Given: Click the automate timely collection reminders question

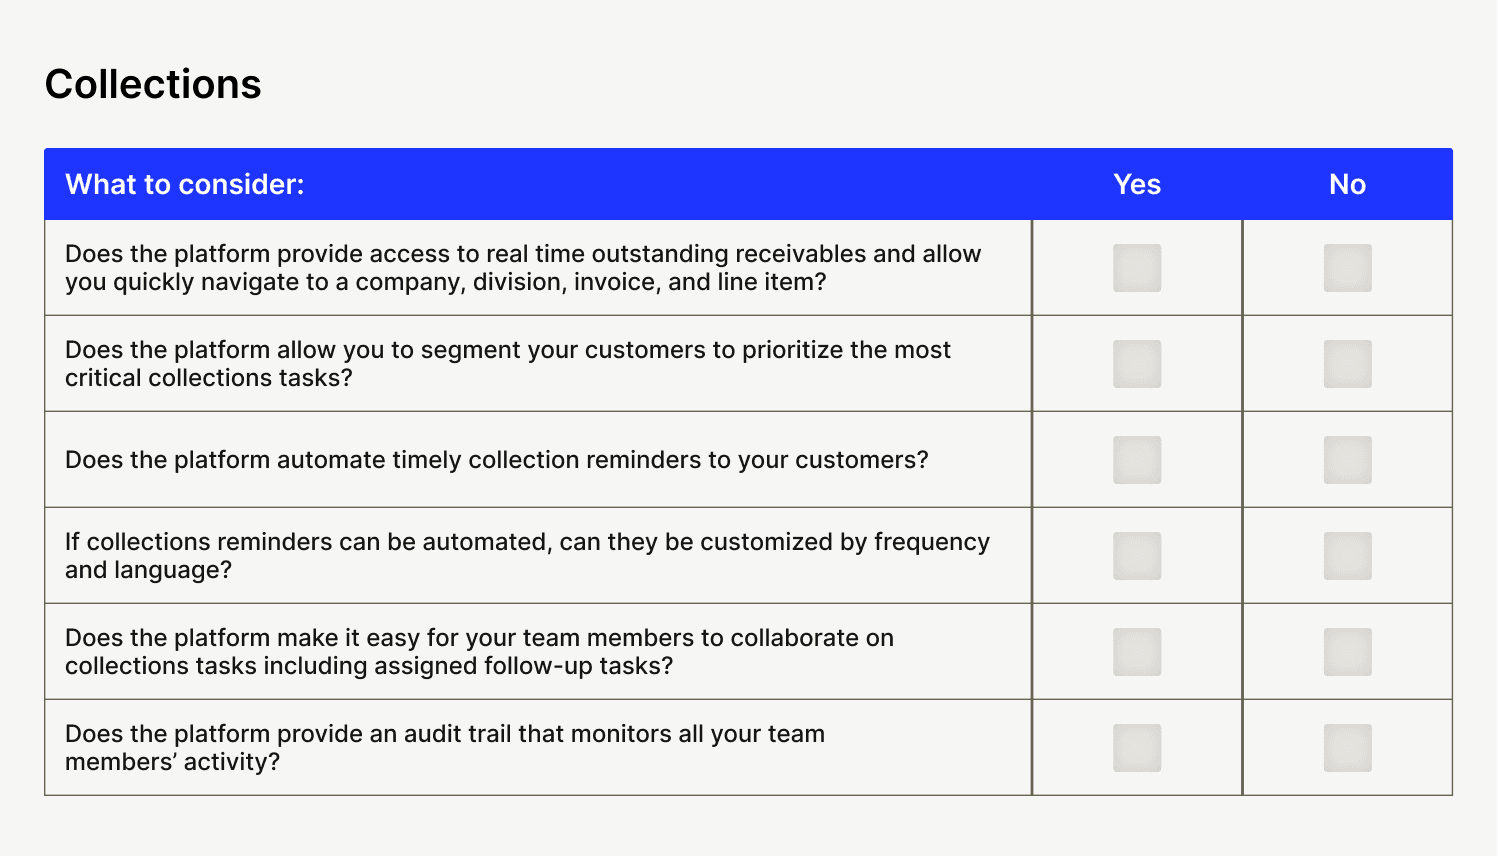Looking at the screenshot, I should pyautogui.click(x=497, y=460).
